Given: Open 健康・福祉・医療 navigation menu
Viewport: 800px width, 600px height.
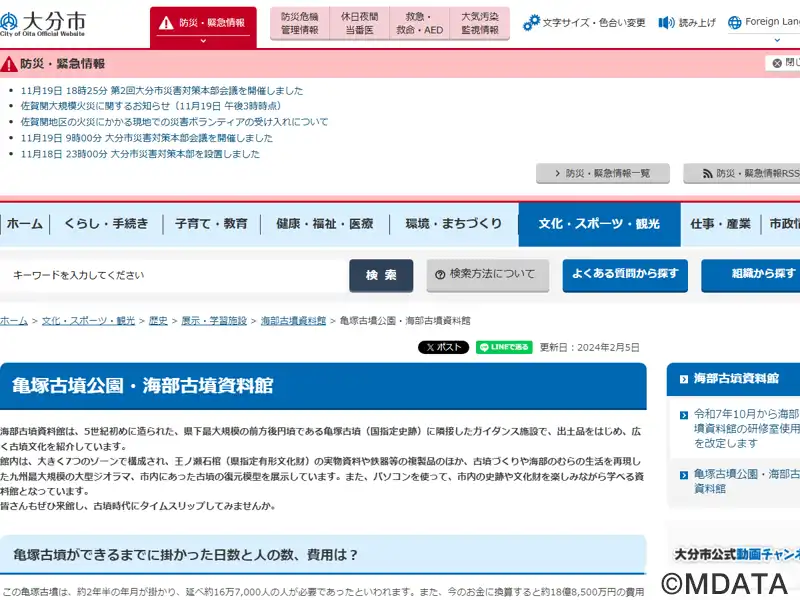Looking at the screenshot, I should coord(325,224).
